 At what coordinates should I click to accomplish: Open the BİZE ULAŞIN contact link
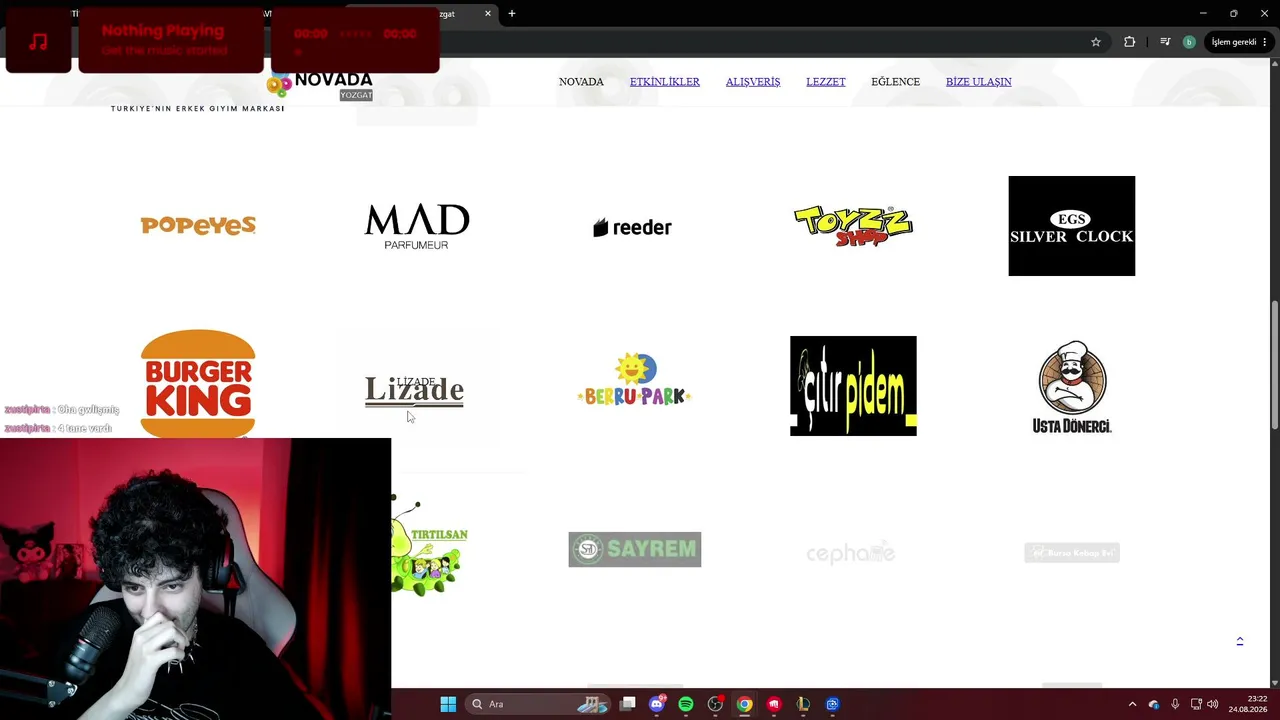coord(979,82)
